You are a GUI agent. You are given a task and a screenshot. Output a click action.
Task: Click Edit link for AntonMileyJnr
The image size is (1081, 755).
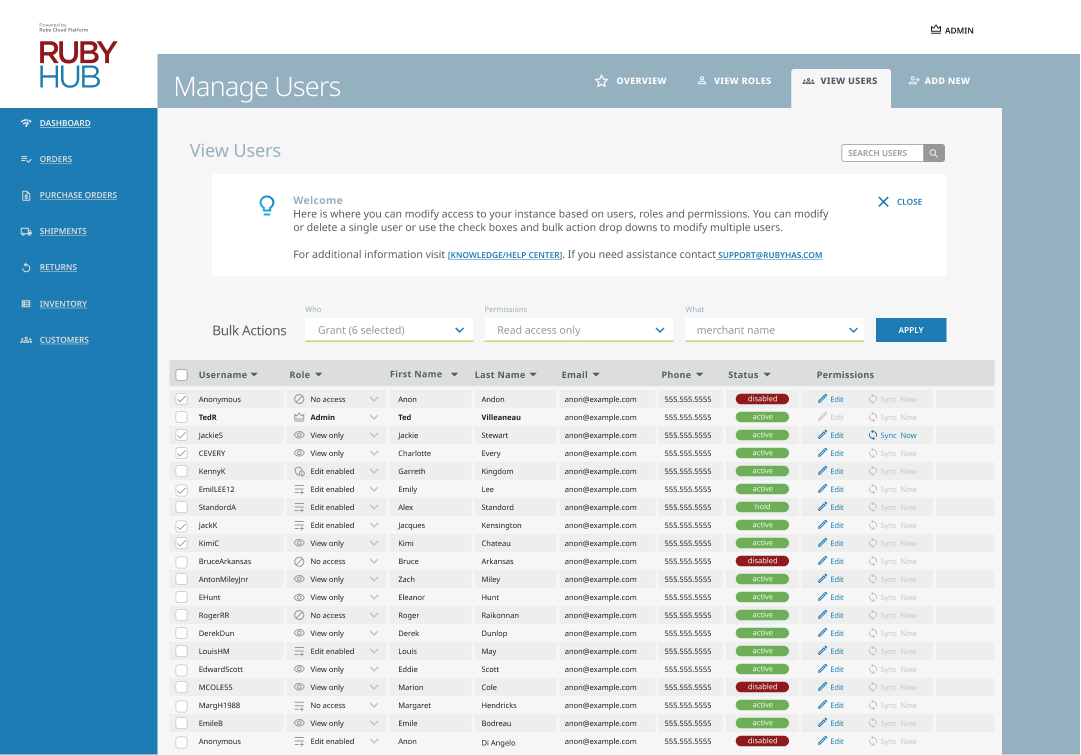836,579
